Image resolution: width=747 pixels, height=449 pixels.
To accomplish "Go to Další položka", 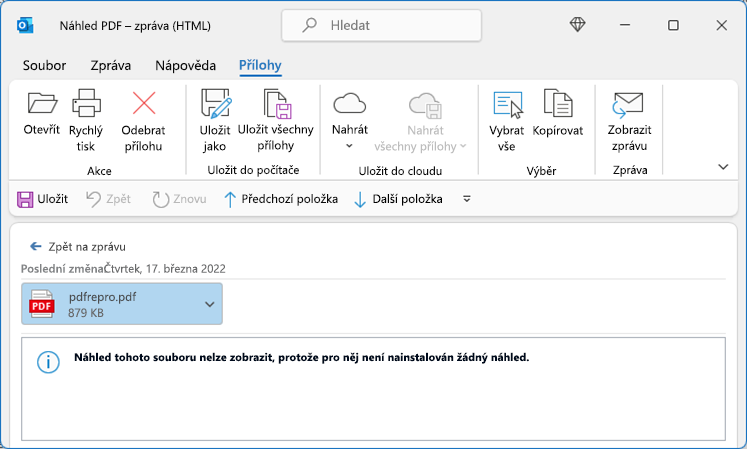I will tap(398, 199).
